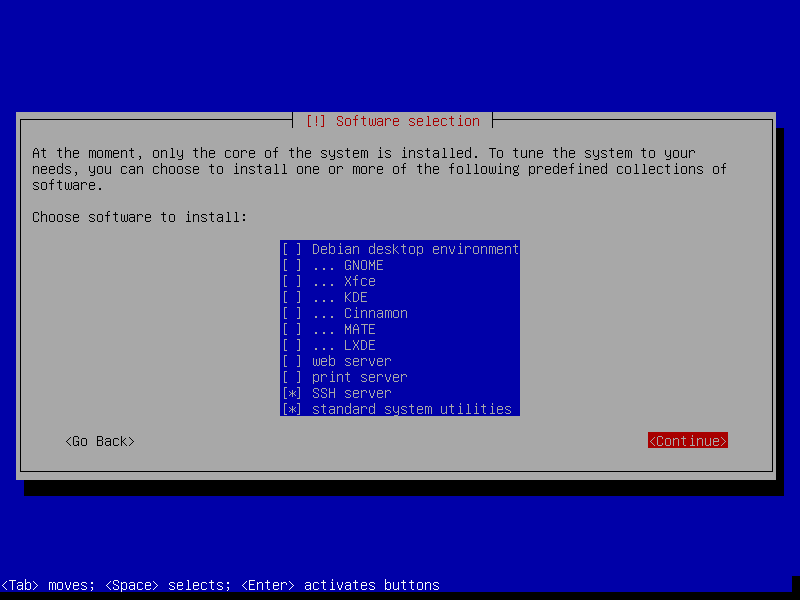Tick the KDE checkbox
This screenshot has width=800, height=600.
coord(292,297)
